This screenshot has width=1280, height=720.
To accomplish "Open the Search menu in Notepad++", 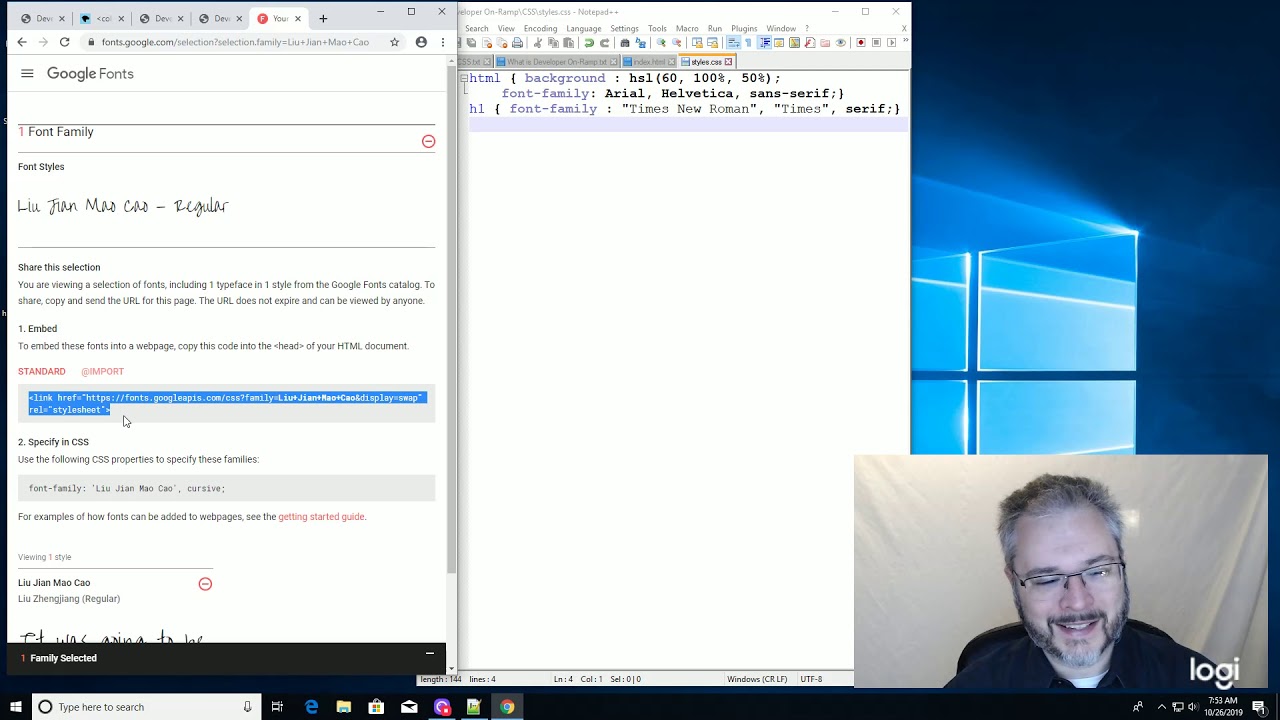I will [476, 28].
